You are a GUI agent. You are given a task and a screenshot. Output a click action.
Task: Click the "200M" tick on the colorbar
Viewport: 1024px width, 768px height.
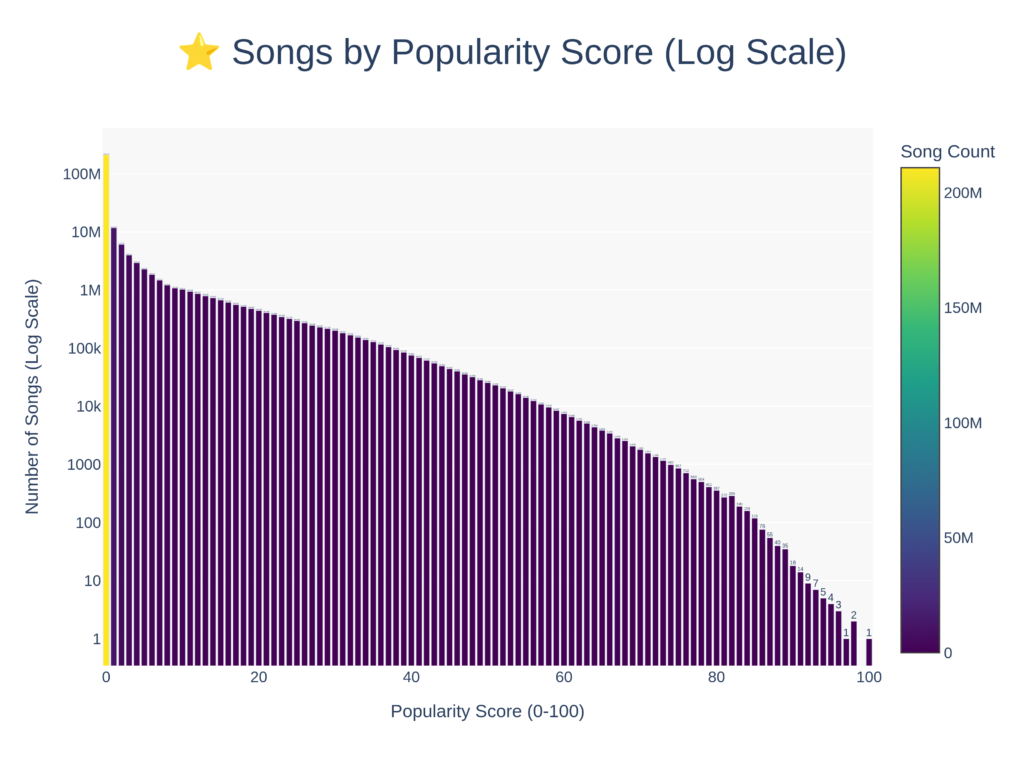click(963, 192)
